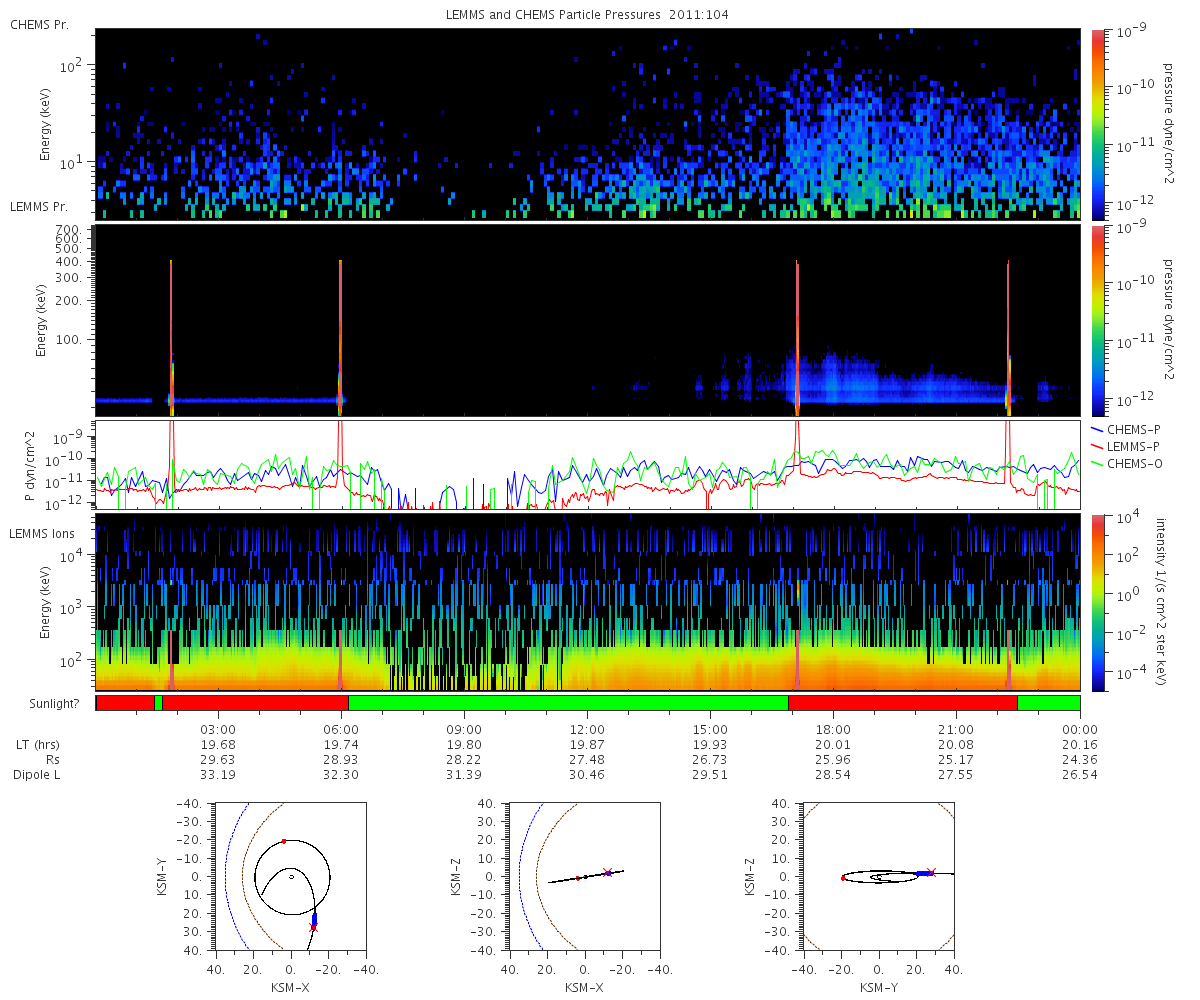Click the CHEMS Pr. panel label
Screen dimensions: 1200x1000
click(39, 23)
